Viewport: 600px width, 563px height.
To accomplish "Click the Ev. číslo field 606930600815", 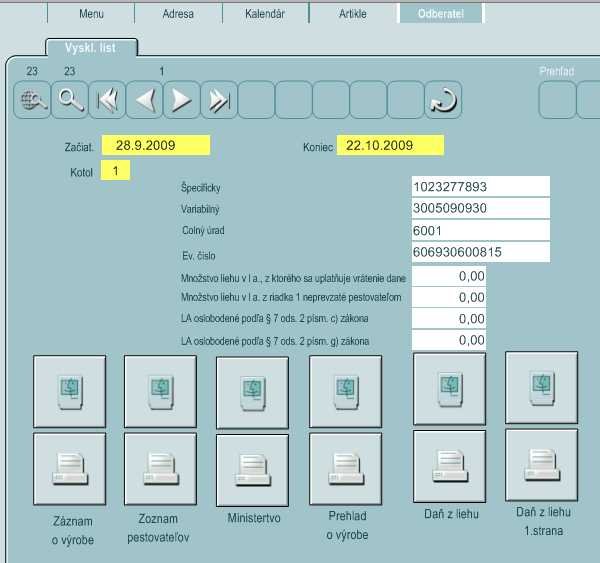I will pyautogui.click(x=481, y=252).
